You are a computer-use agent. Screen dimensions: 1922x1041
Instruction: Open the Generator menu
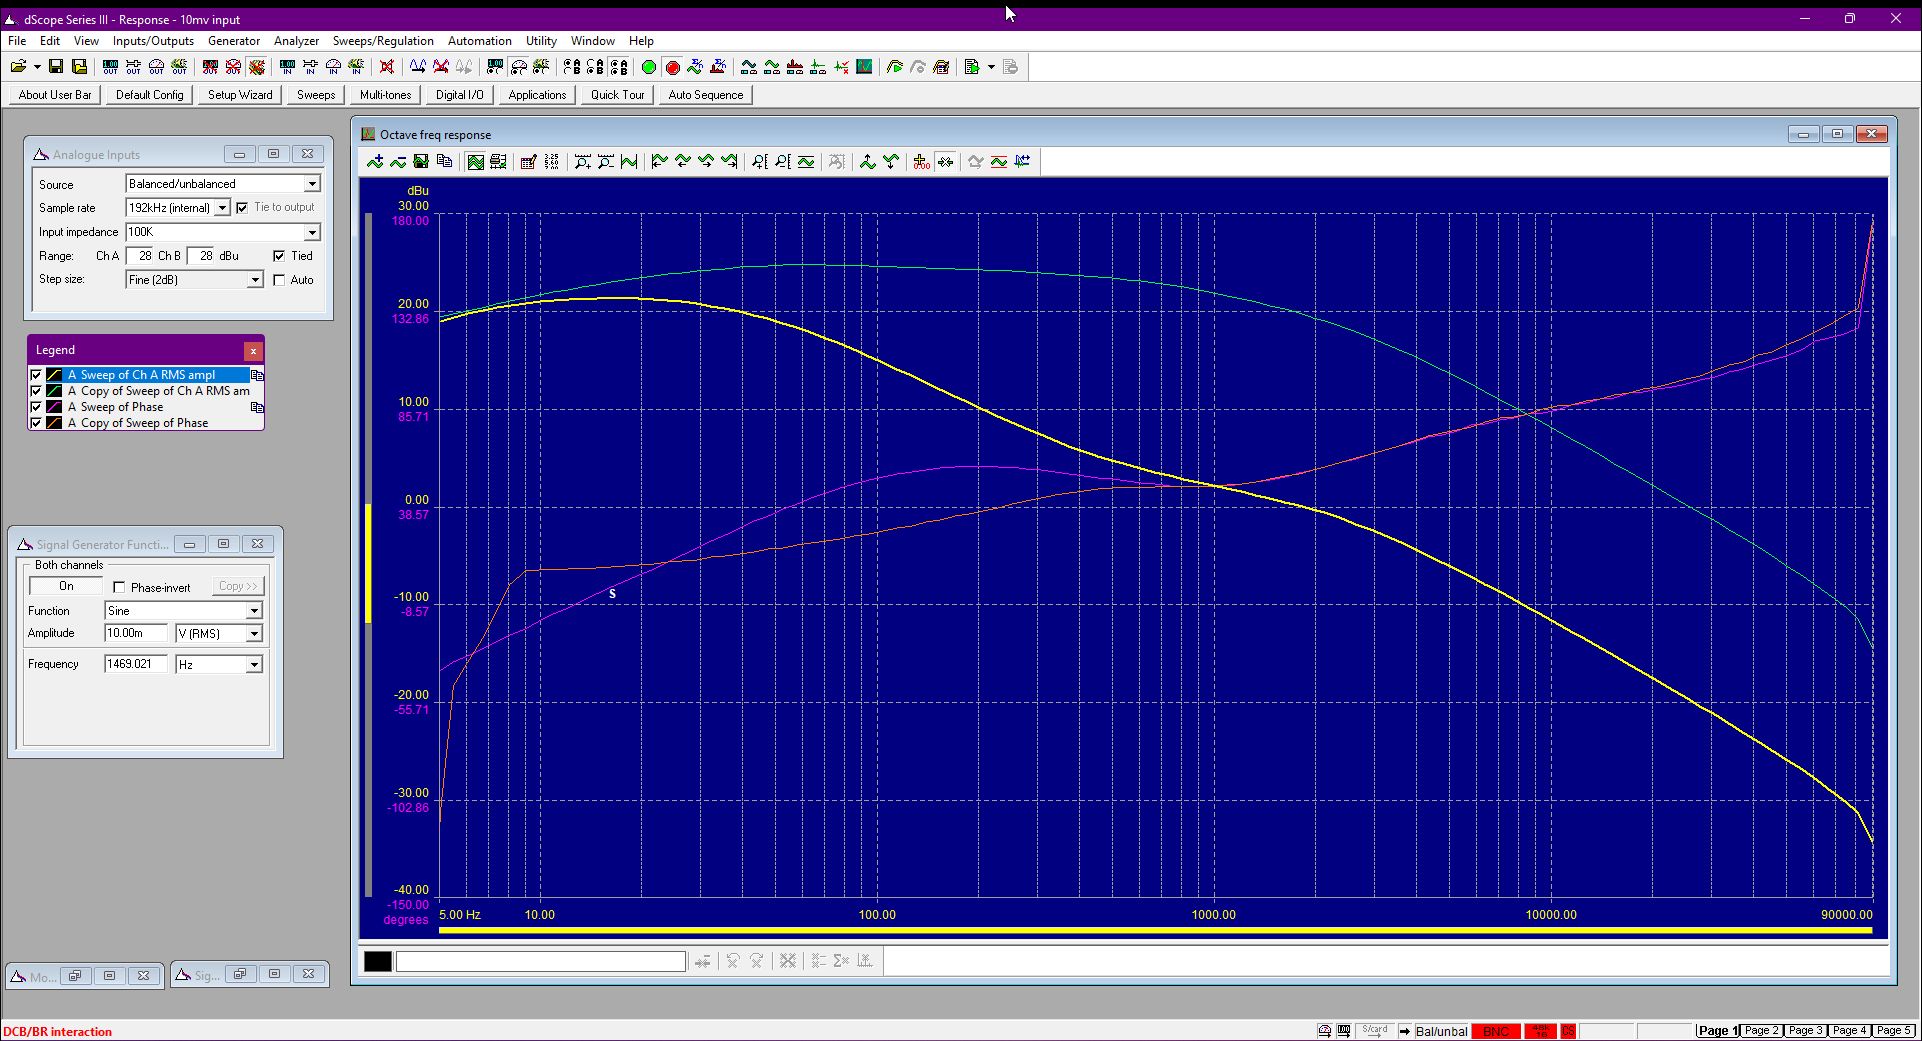tap(234, 41)
